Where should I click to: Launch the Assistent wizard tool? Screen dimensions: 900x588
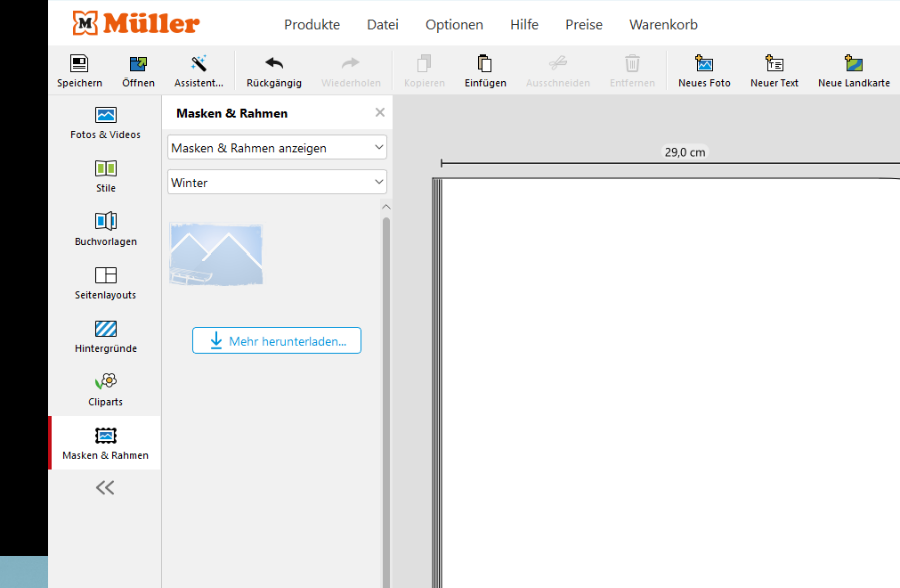pyautogui.click(x=199, y=71)
